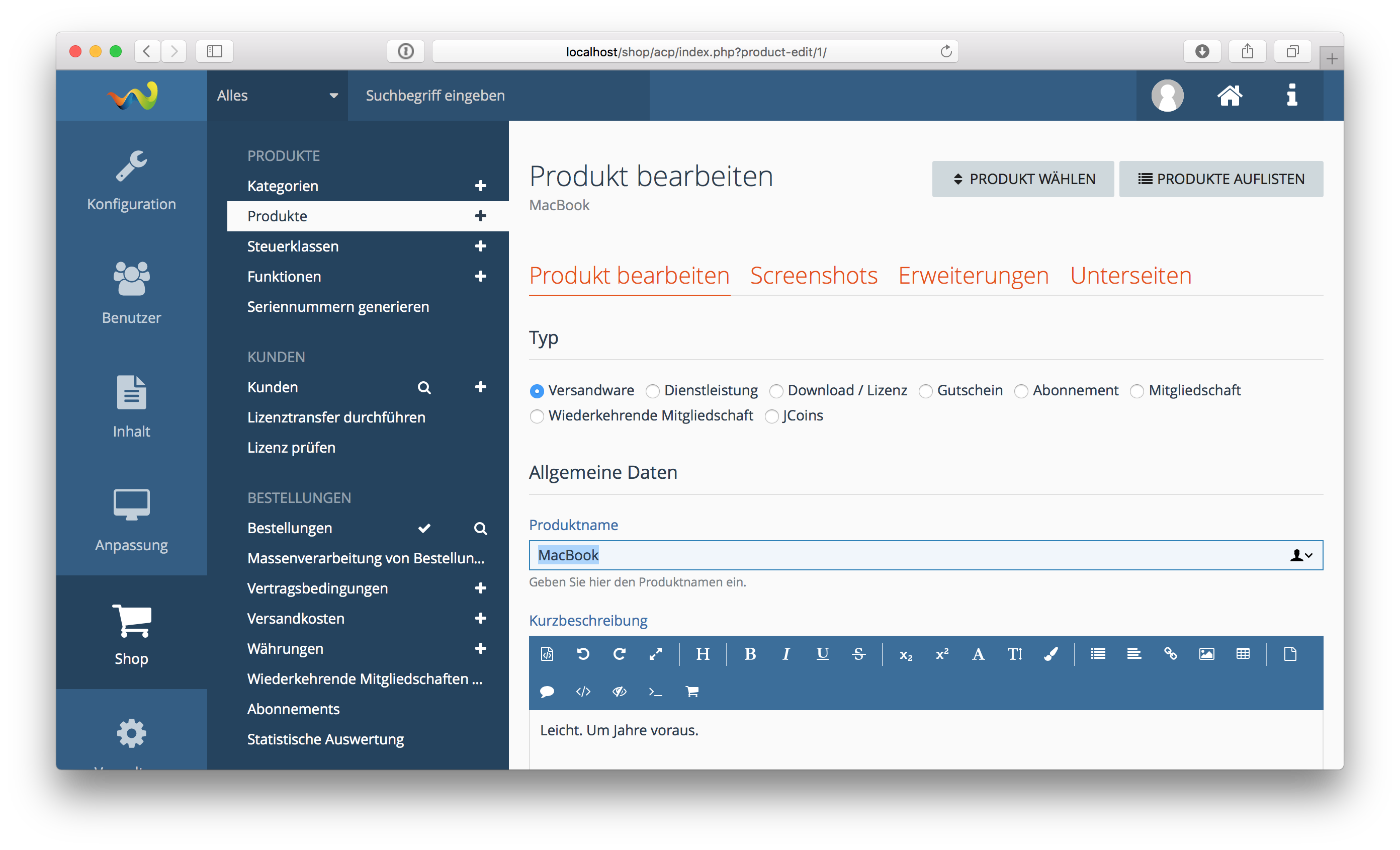Image resolution: width=1400 pixels, height=850 pixels.
Task: Expand the language selector in Produktname field
Action: (1301, 555)
